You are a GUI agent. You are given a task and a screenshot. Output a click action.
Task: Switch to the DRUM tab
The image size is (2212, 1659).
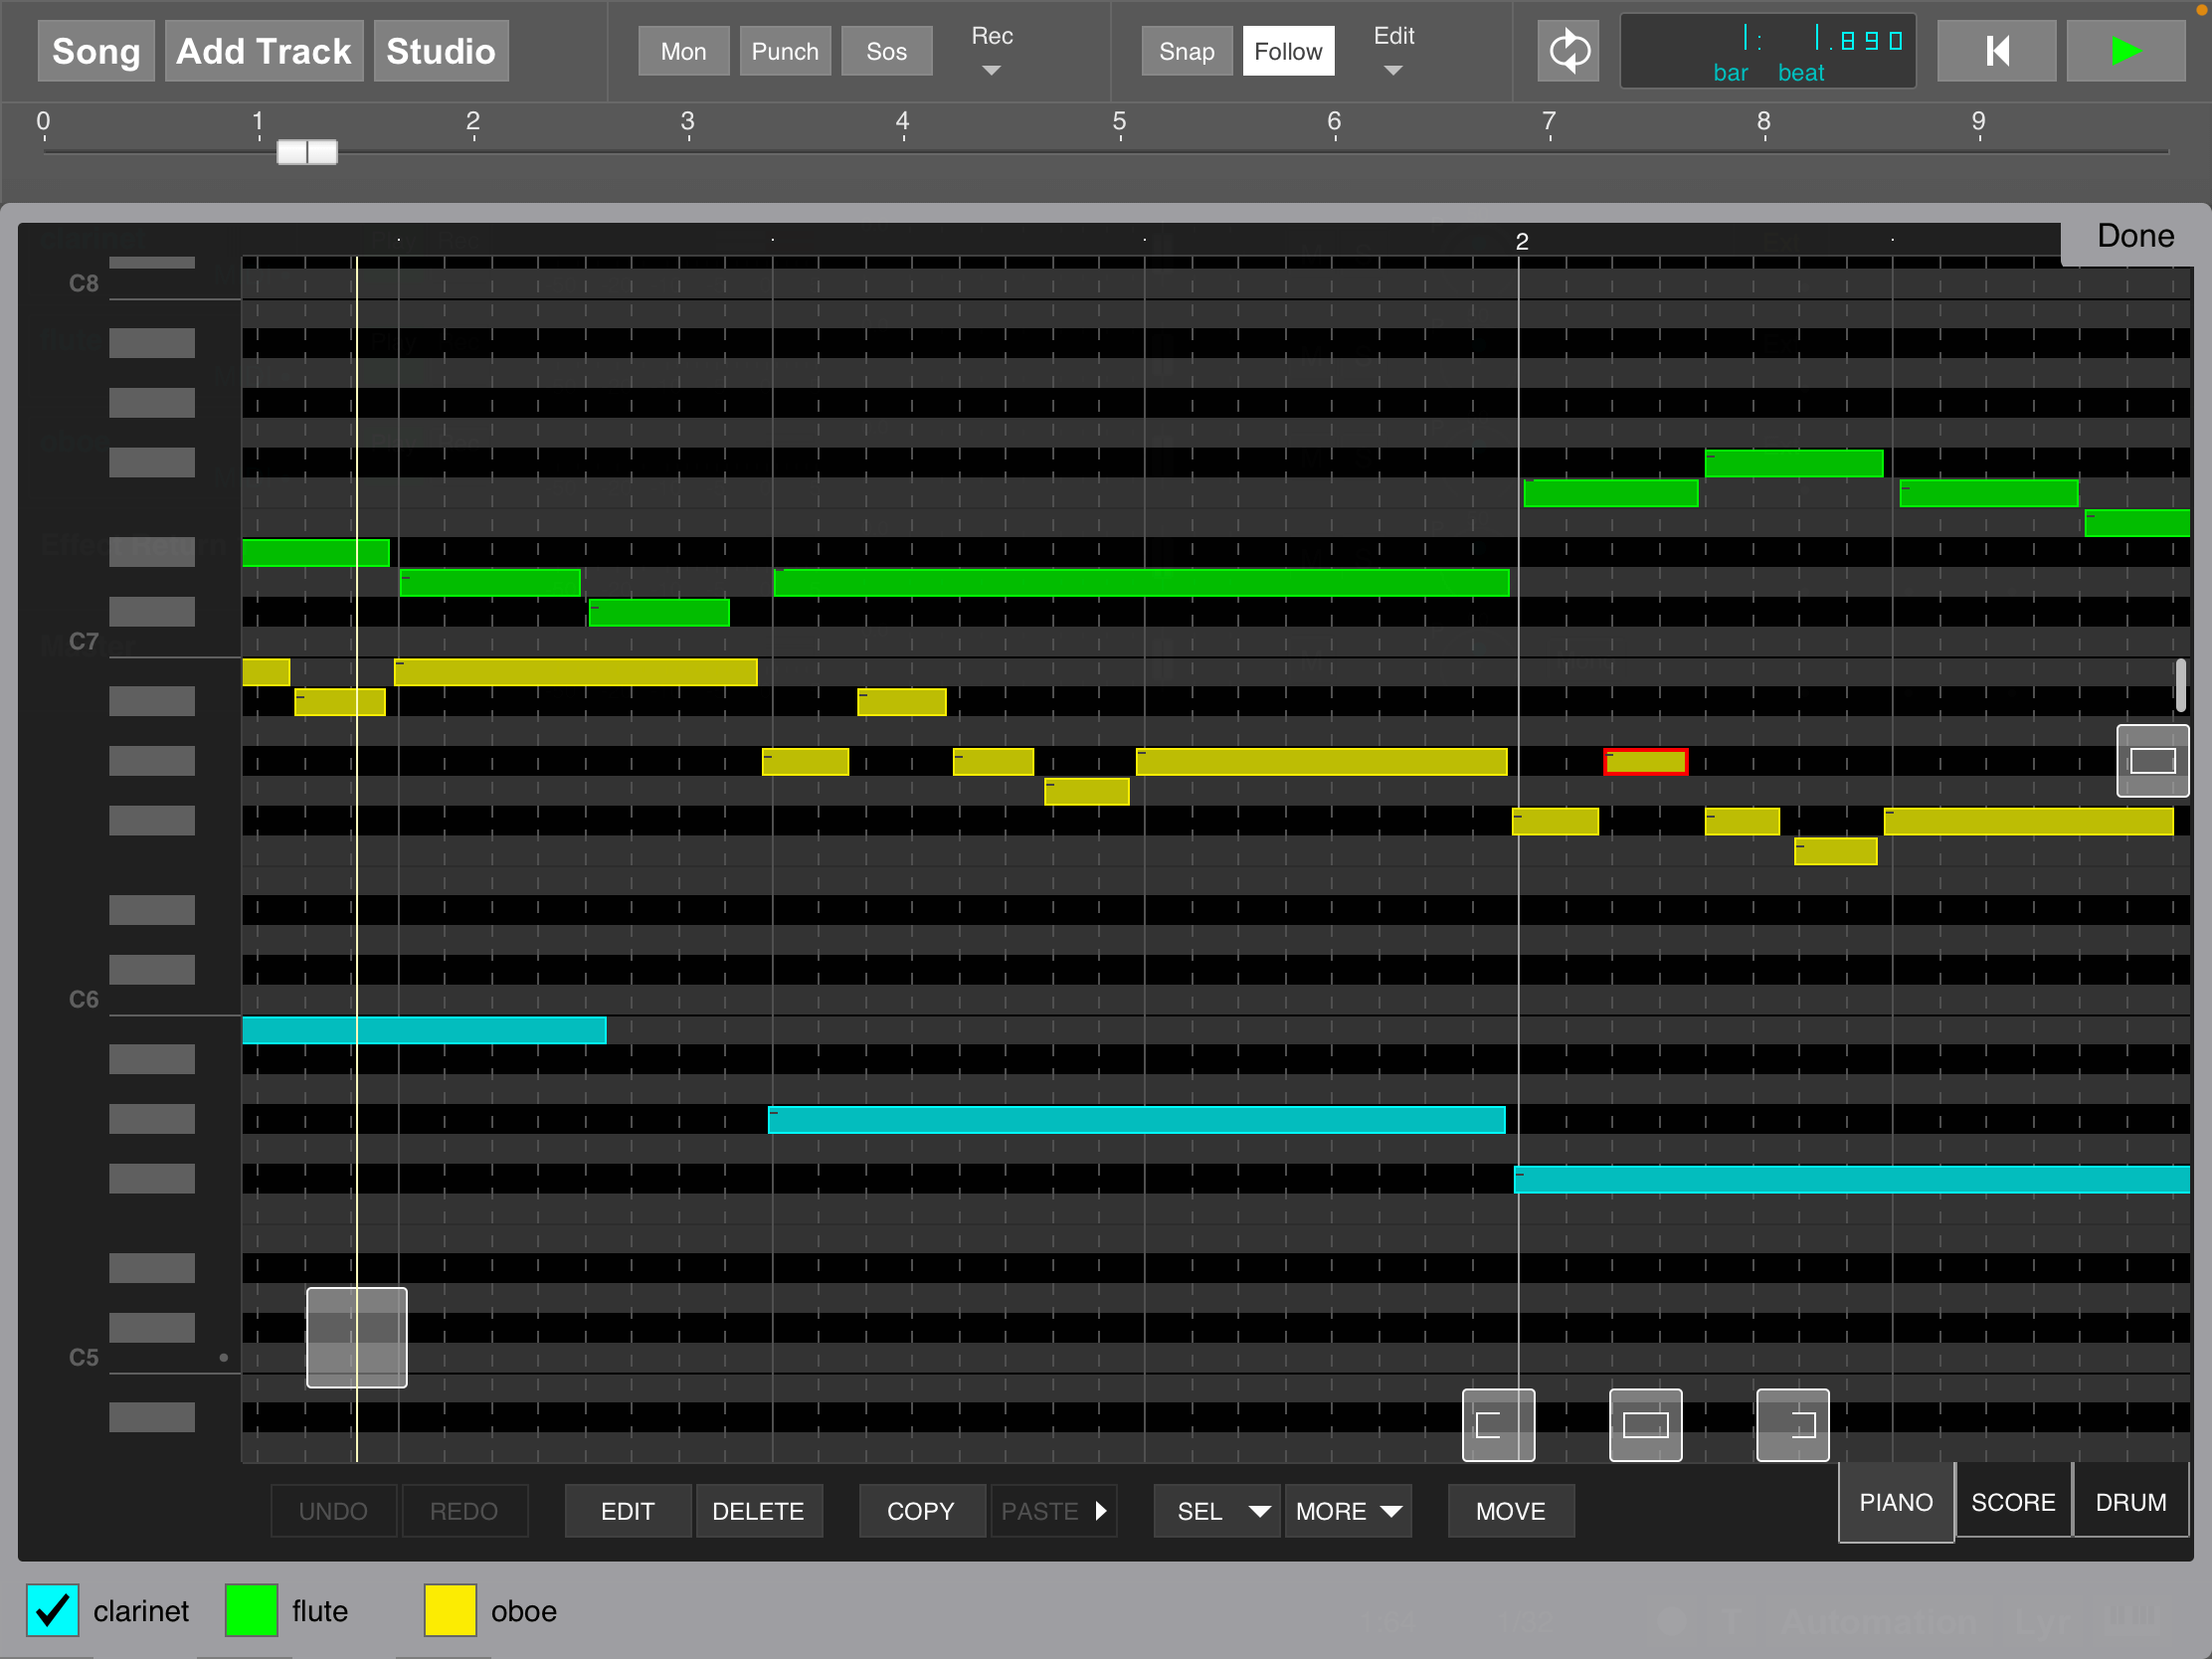click(x=2130, y=1502)
